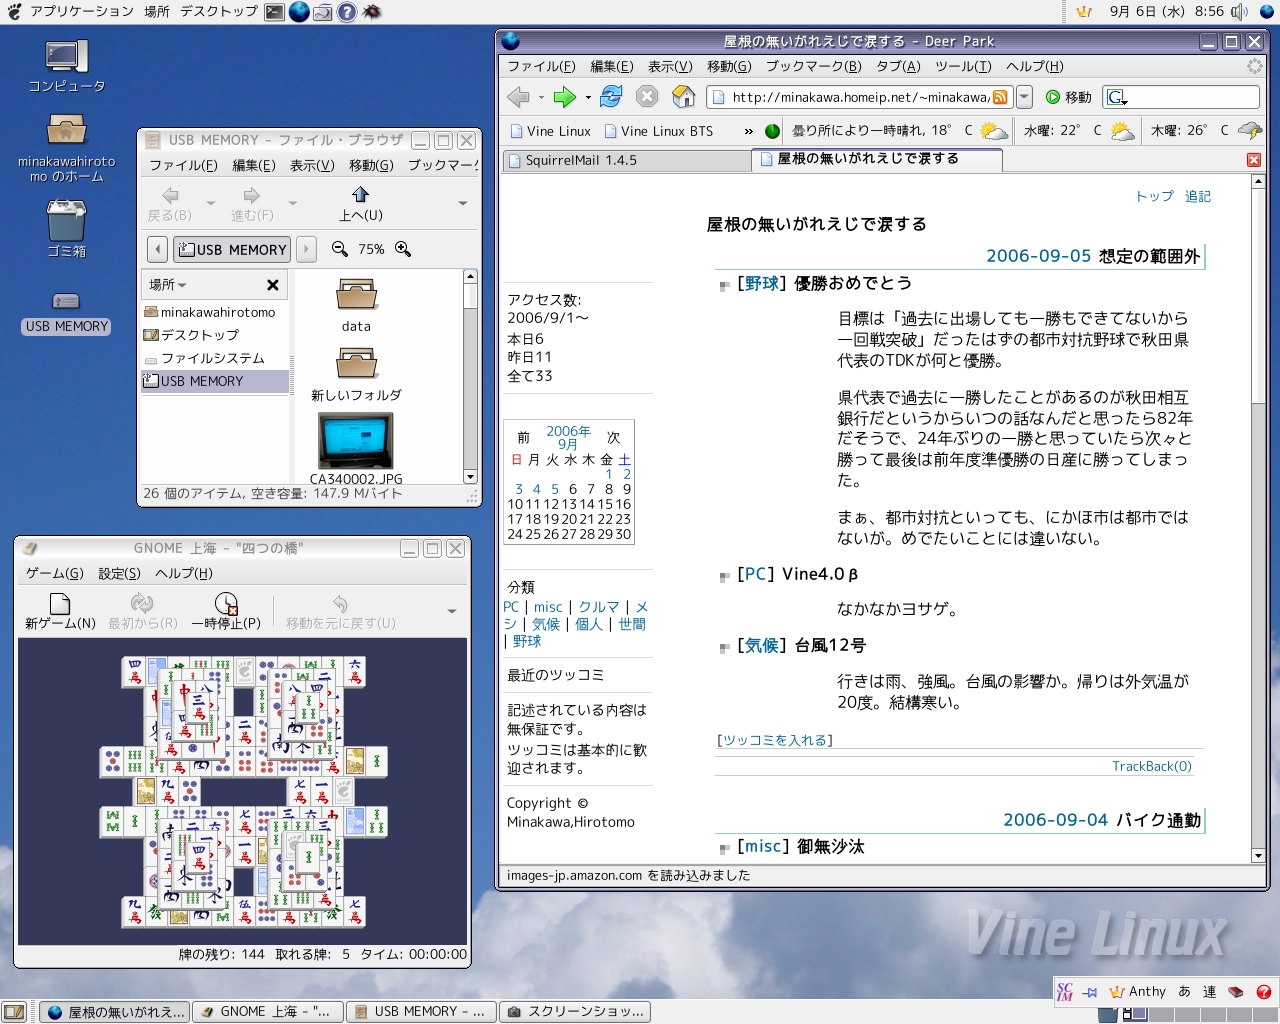Click 上へ(U) up button in file browser
Viewport: 1280px width, 1024px height.
point(360,203)
